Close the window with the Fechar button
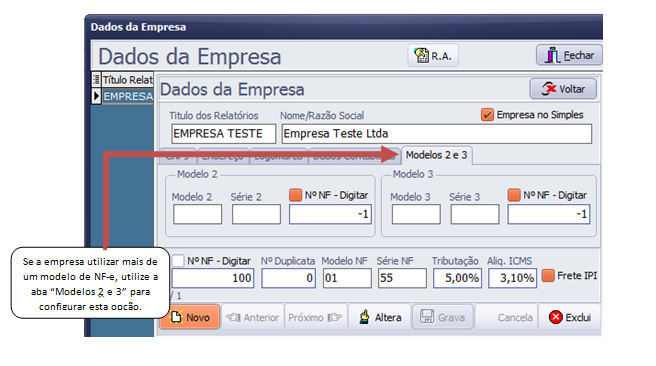Image resolution: width=656 pixels, height=366 pixels. coord(569,55)
